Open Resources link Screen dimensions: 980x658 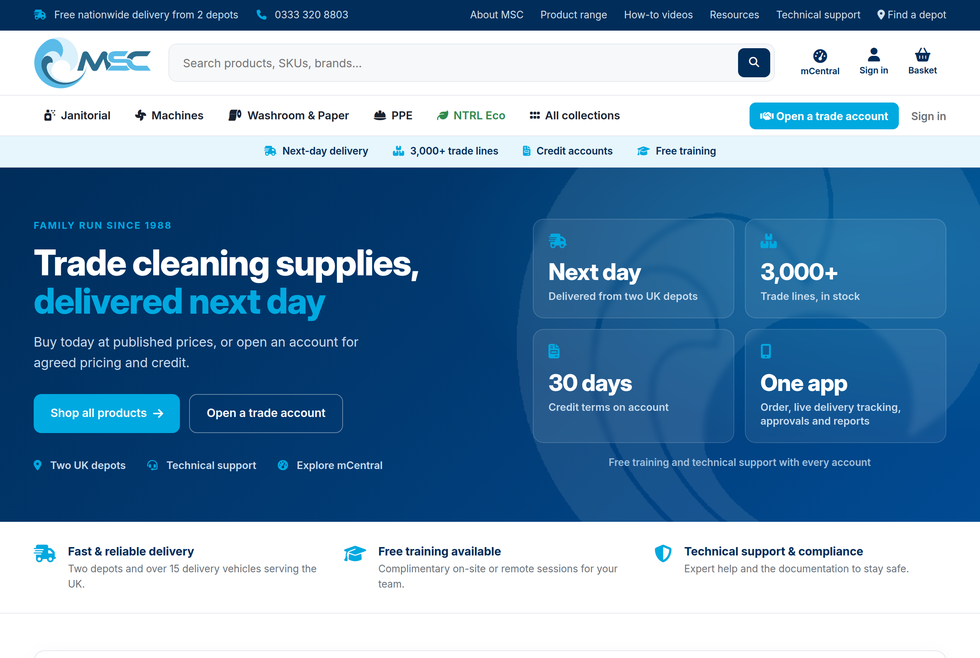734,14
